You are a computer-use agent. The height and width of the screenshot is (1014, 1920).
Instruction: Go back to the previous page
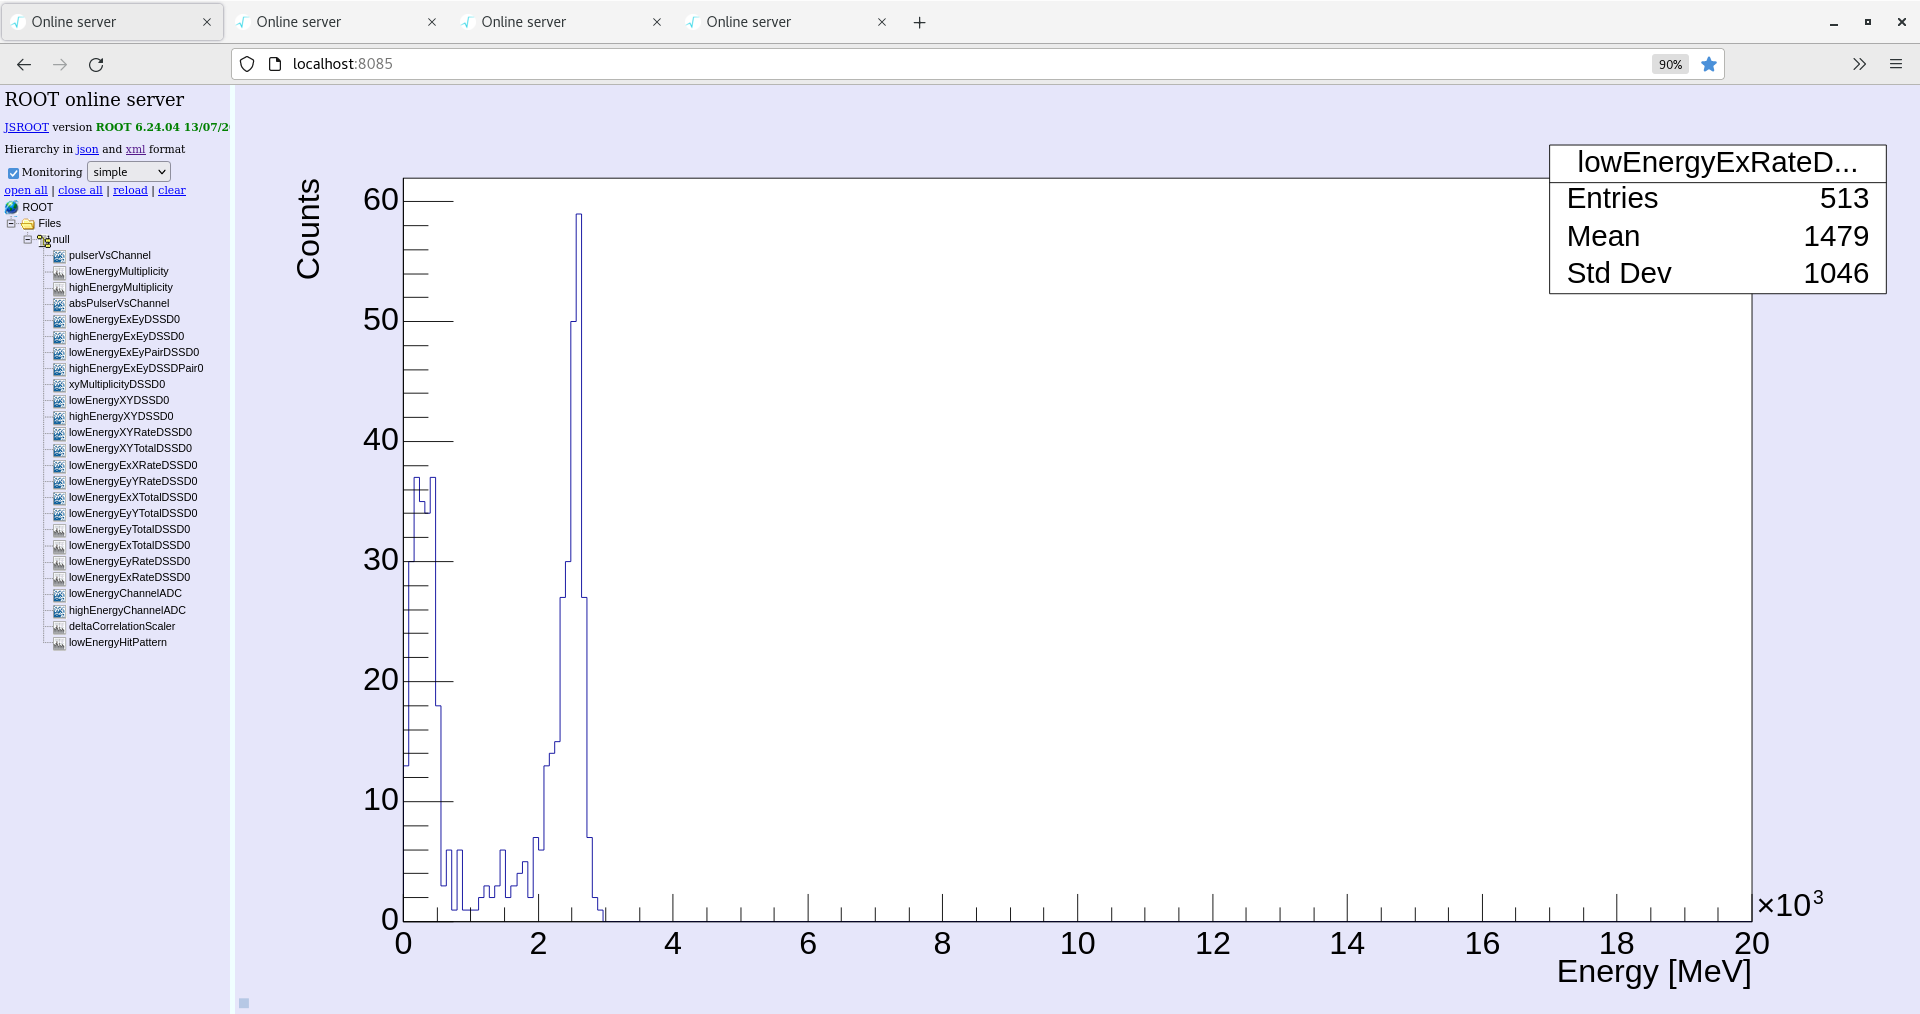(24, 64)
